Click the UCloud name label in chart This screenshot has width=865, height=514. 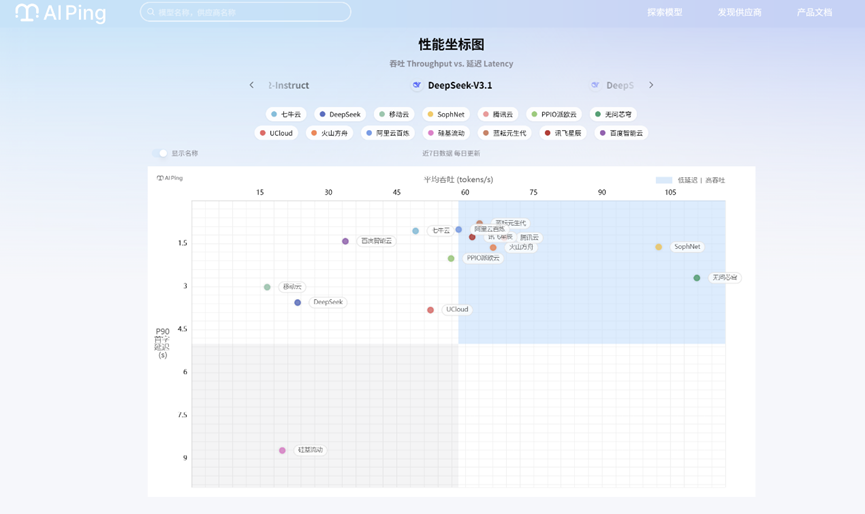457,309
